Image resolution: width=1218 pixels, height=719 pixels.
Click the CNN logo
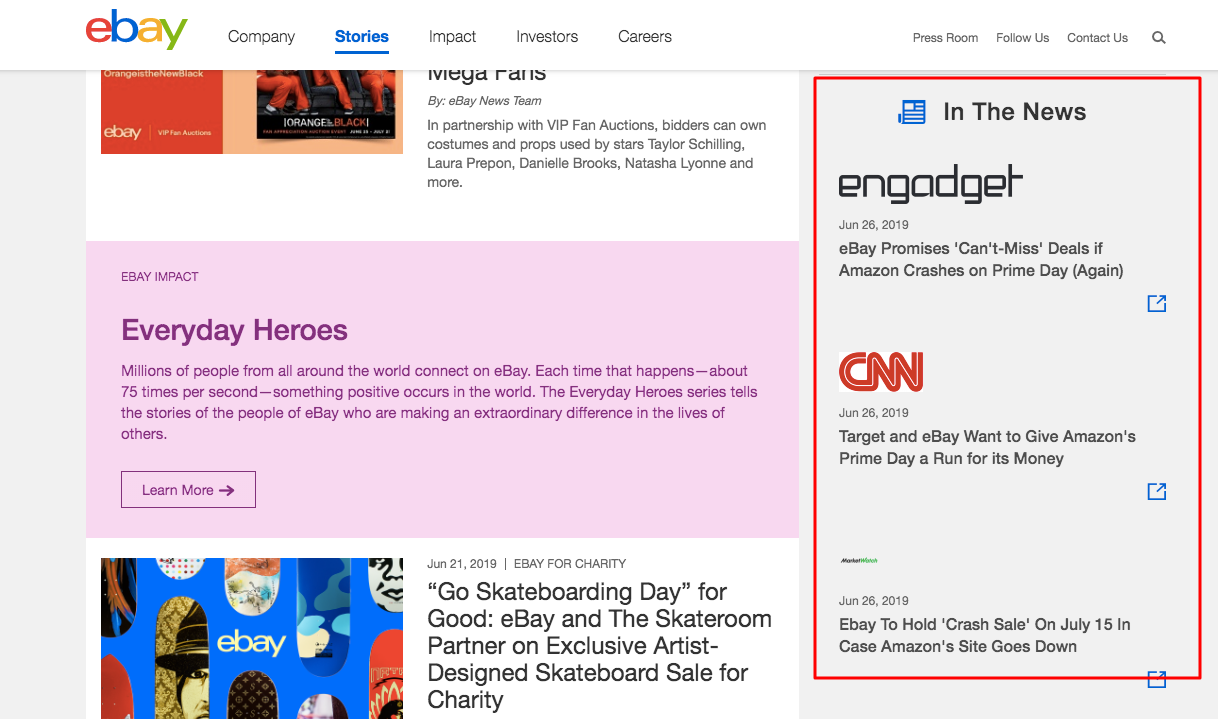(881, 371)
